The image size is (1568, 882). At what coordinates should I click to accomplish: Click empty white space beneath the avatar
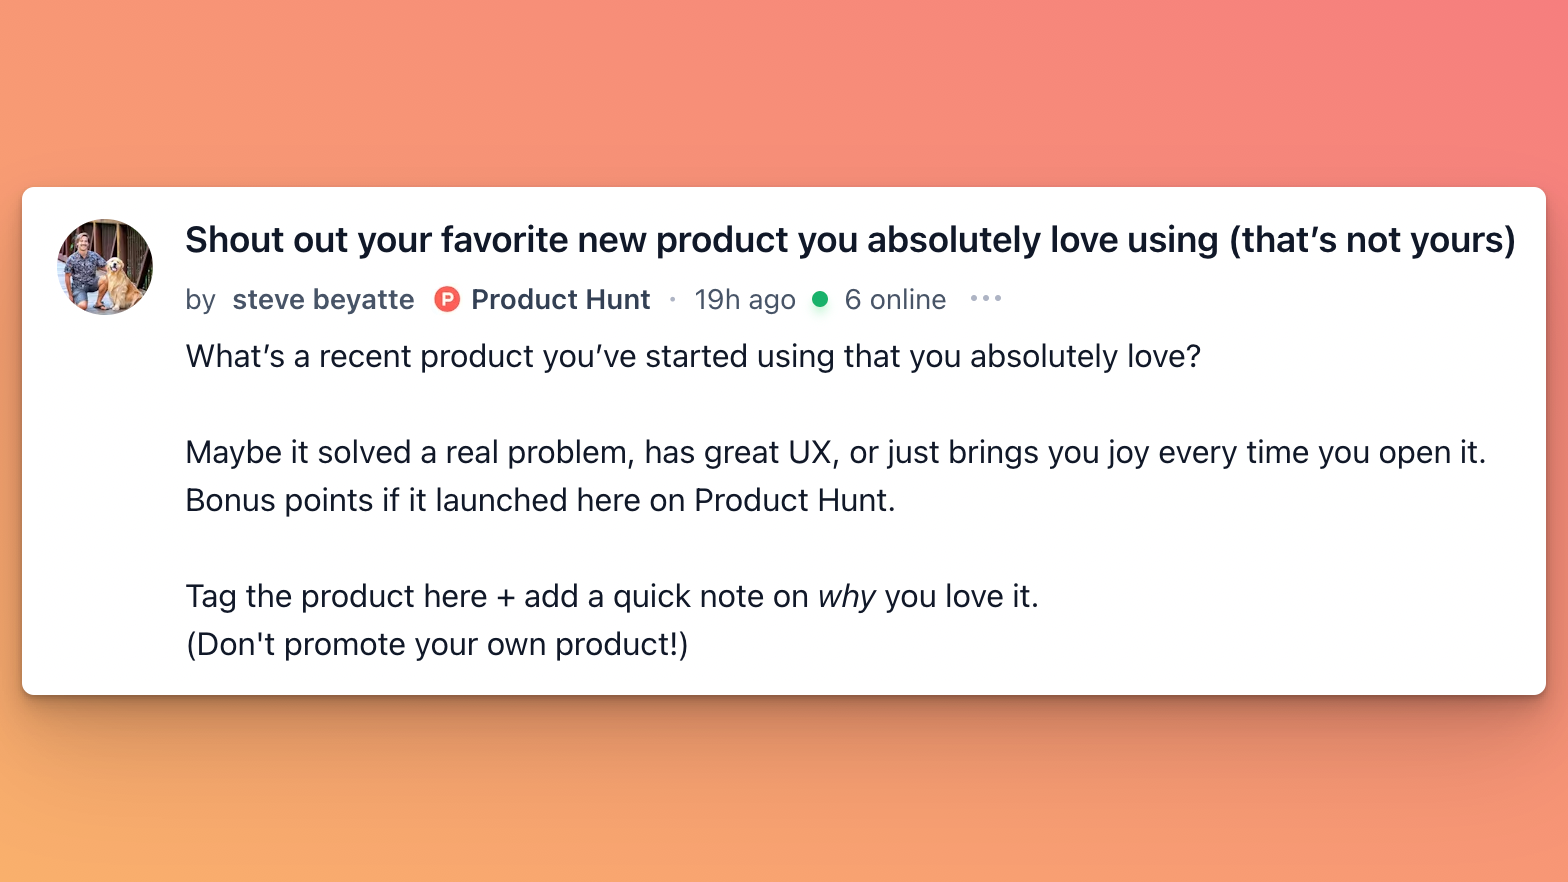pos(105,500)
